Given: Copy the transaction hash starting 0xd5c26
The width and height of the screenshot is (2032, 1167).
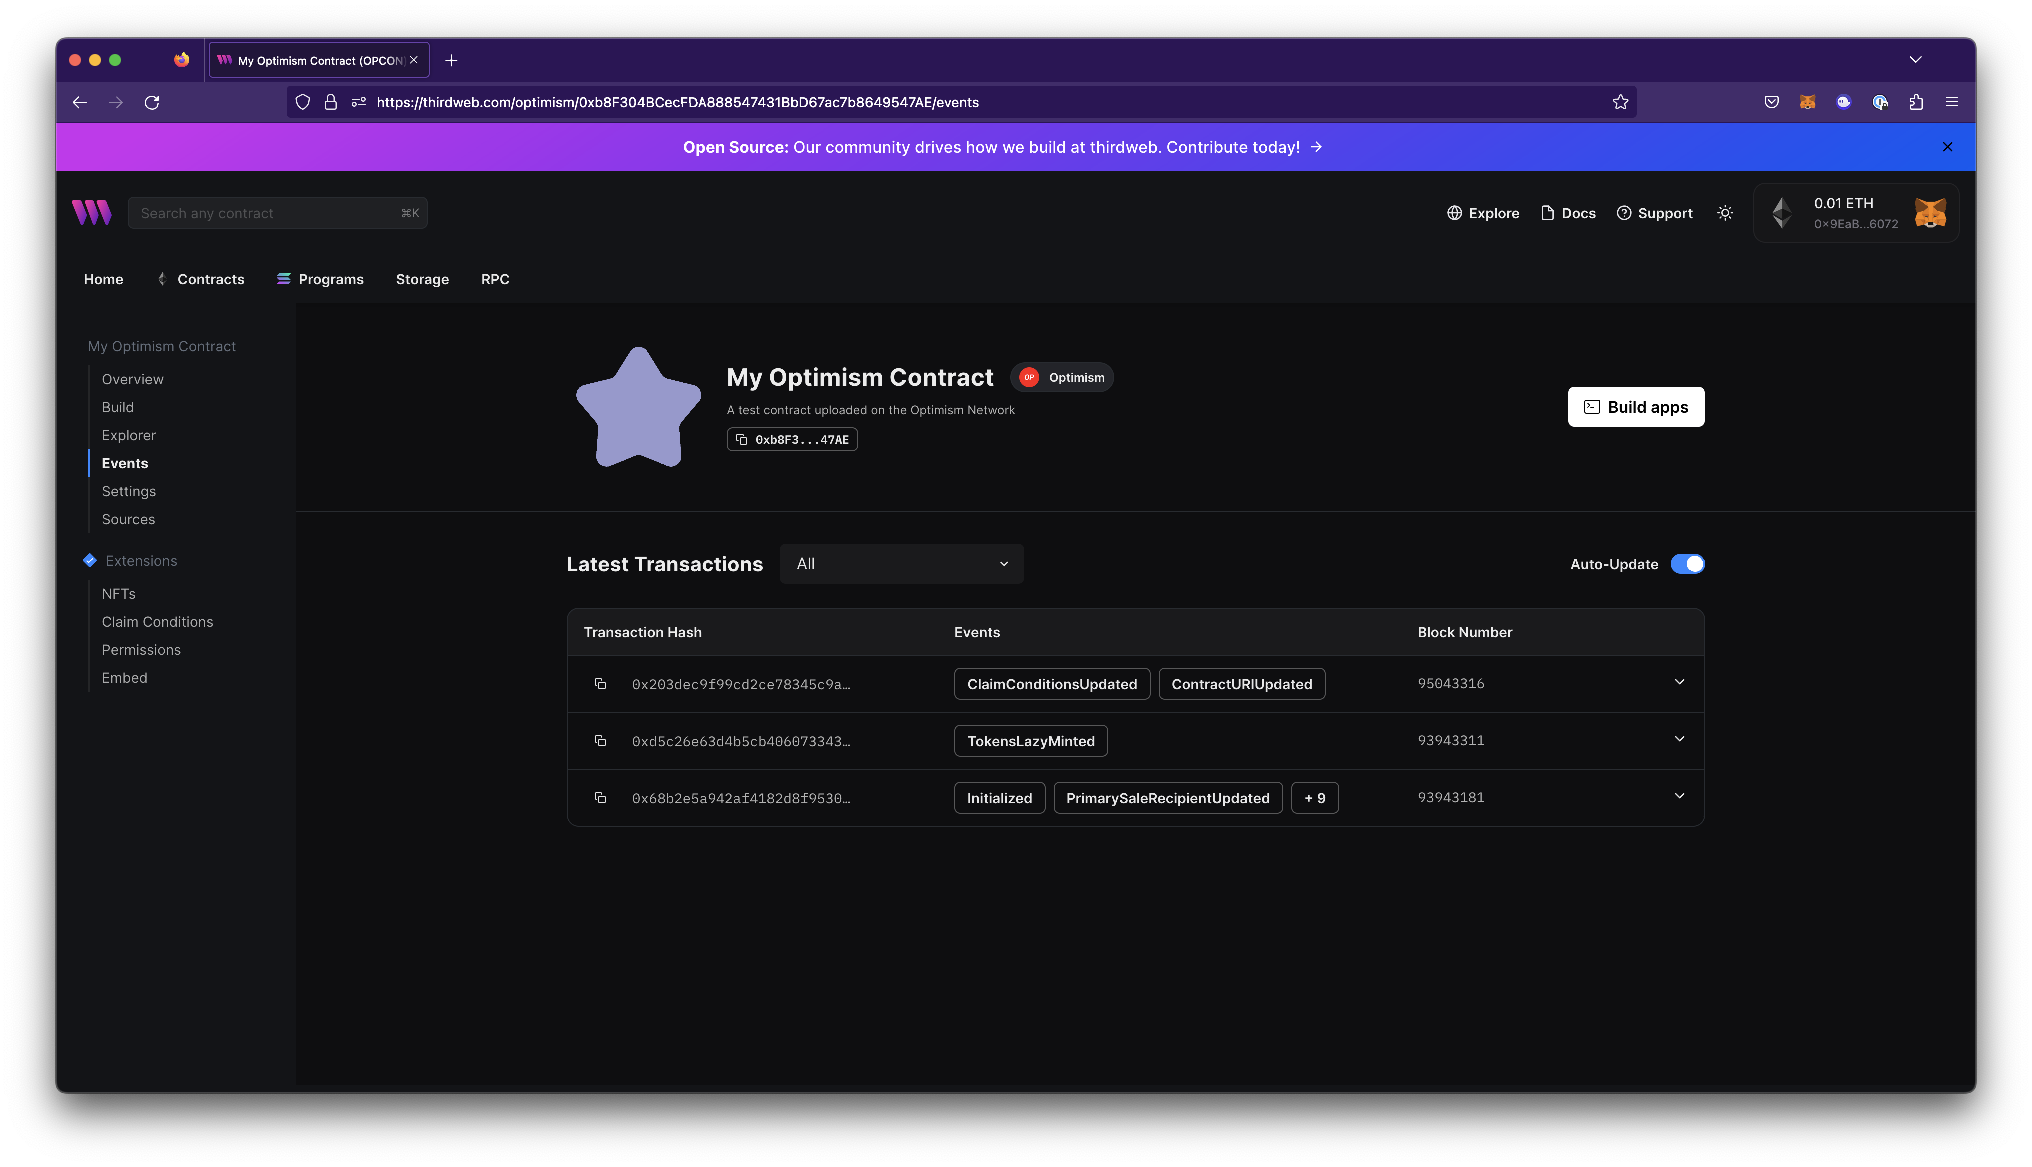Looking at the screenshot, I should click(601, 741).
